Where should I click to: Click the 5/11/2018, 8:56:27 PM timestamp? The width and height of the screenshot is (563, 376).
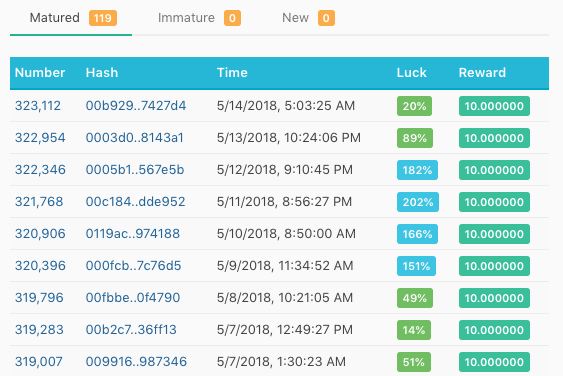[x=284, y=202]
